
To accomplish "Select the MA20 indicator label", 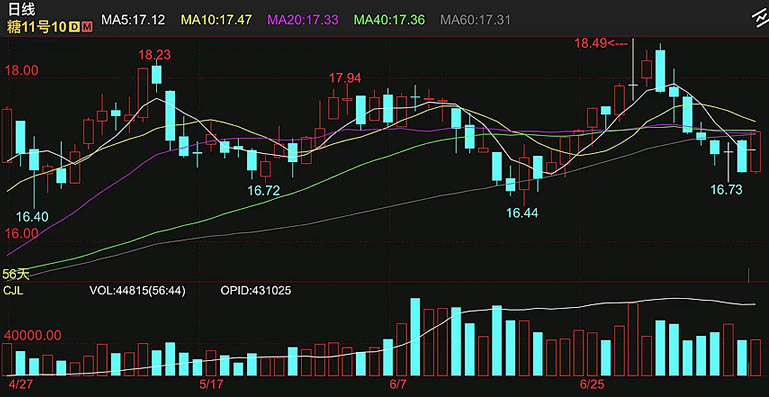I will click(x=302, y=20).
